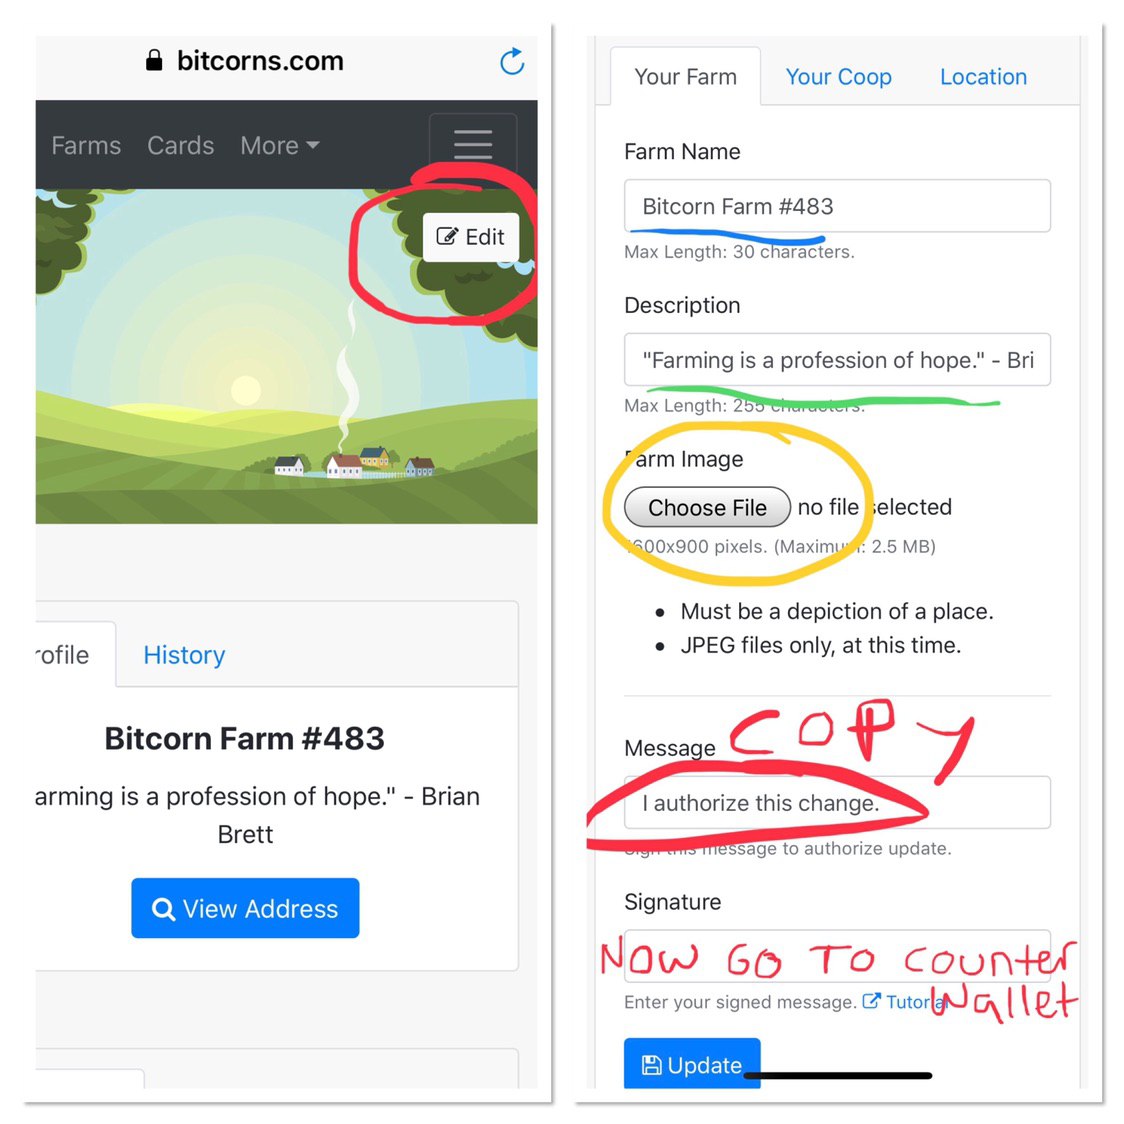Select the Your Farm tab
Viewport: 1124px width, 1124px height.
tap(685, 77)
